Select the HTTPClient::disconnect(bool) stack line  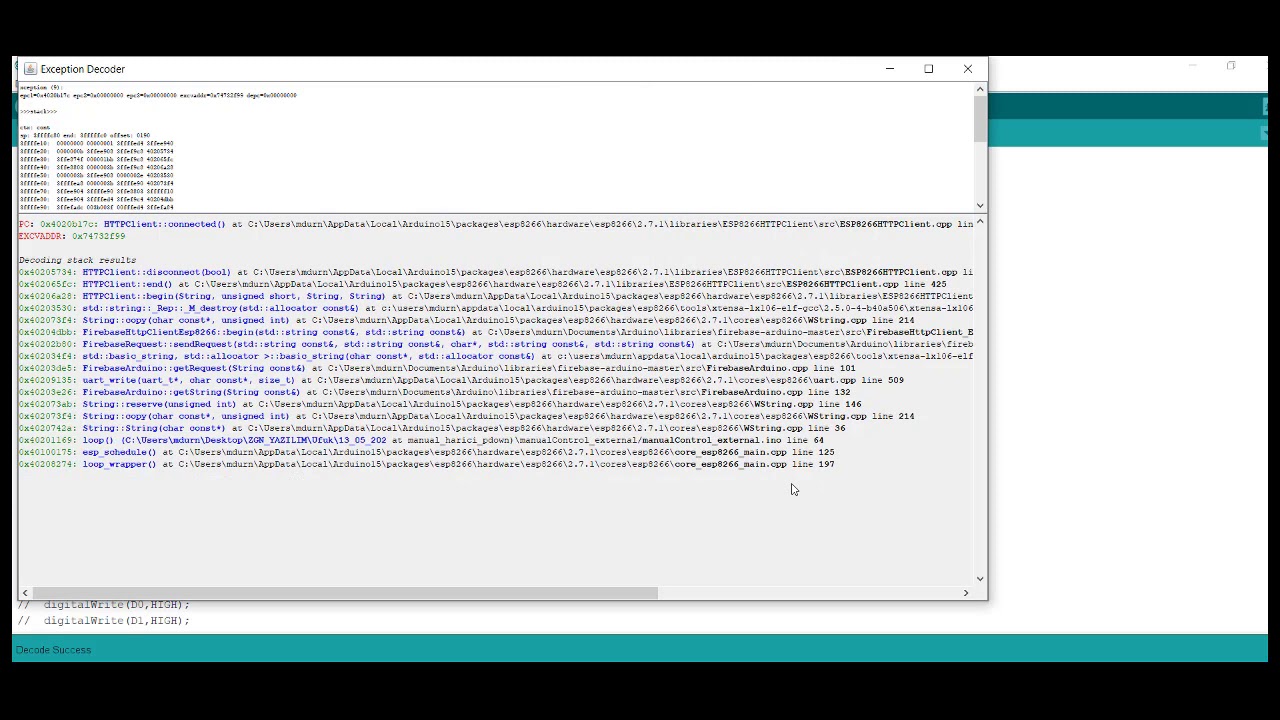tap(495, 272)
